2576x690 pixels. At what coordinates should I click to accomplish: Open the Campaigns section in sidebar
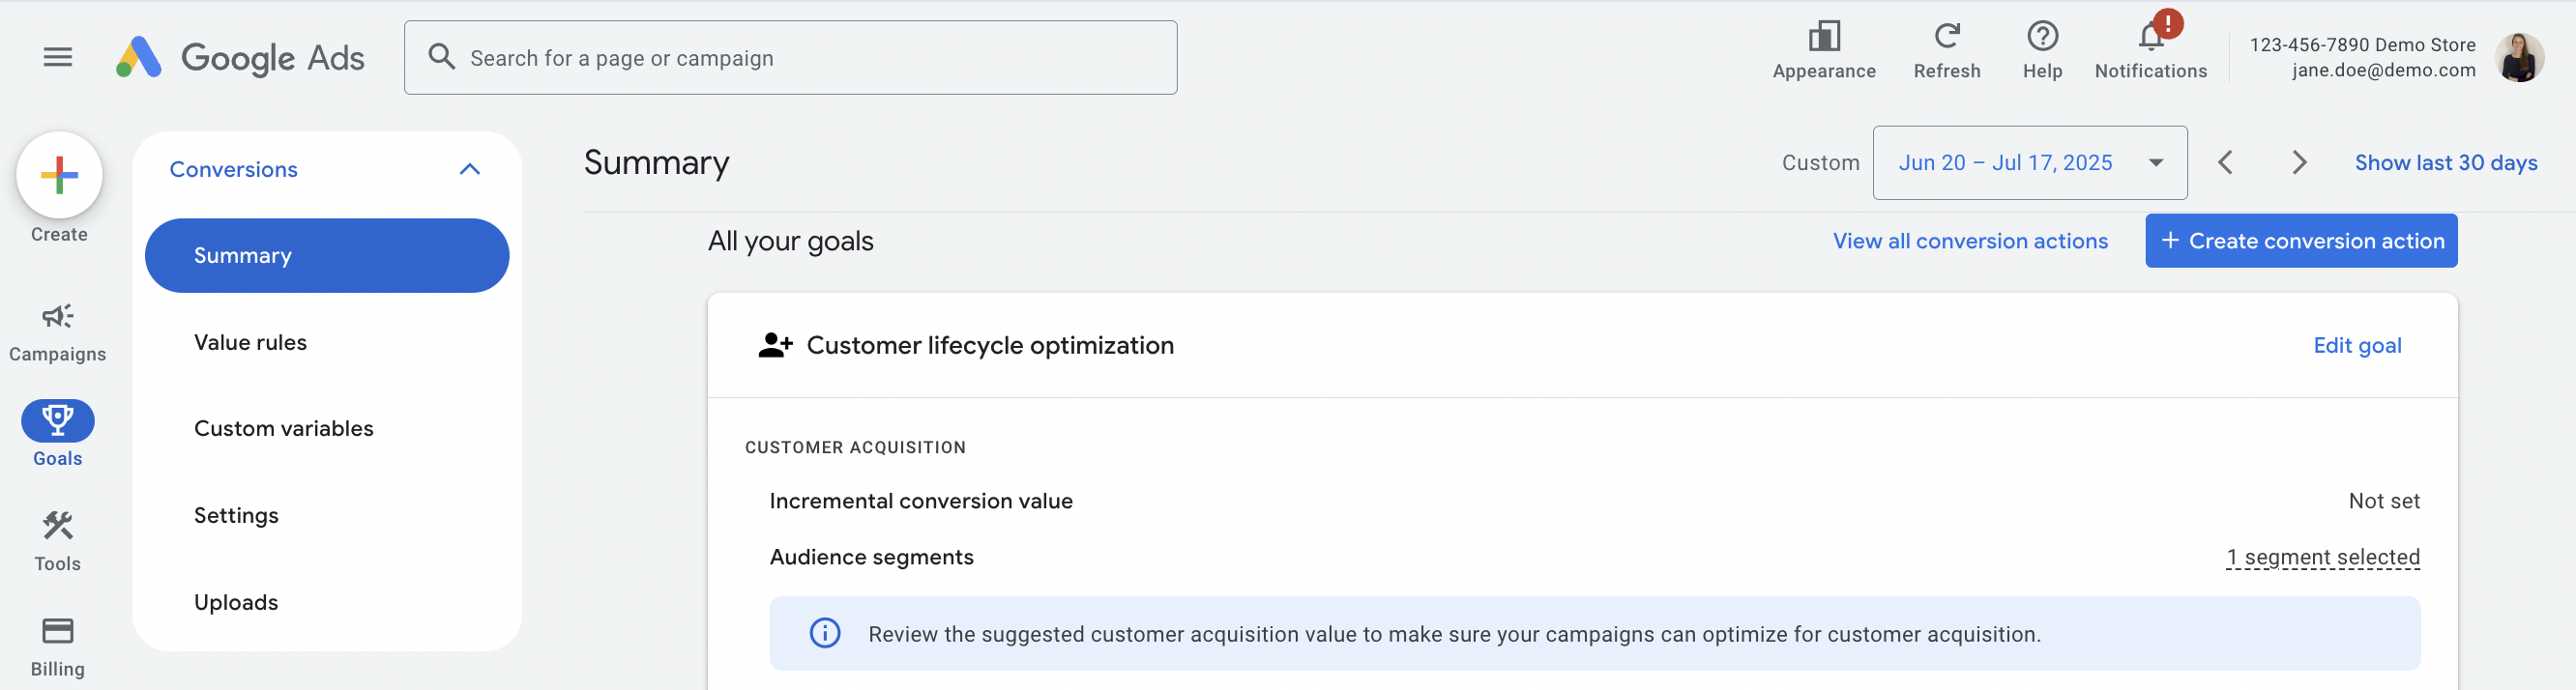(x=57, y=330)
